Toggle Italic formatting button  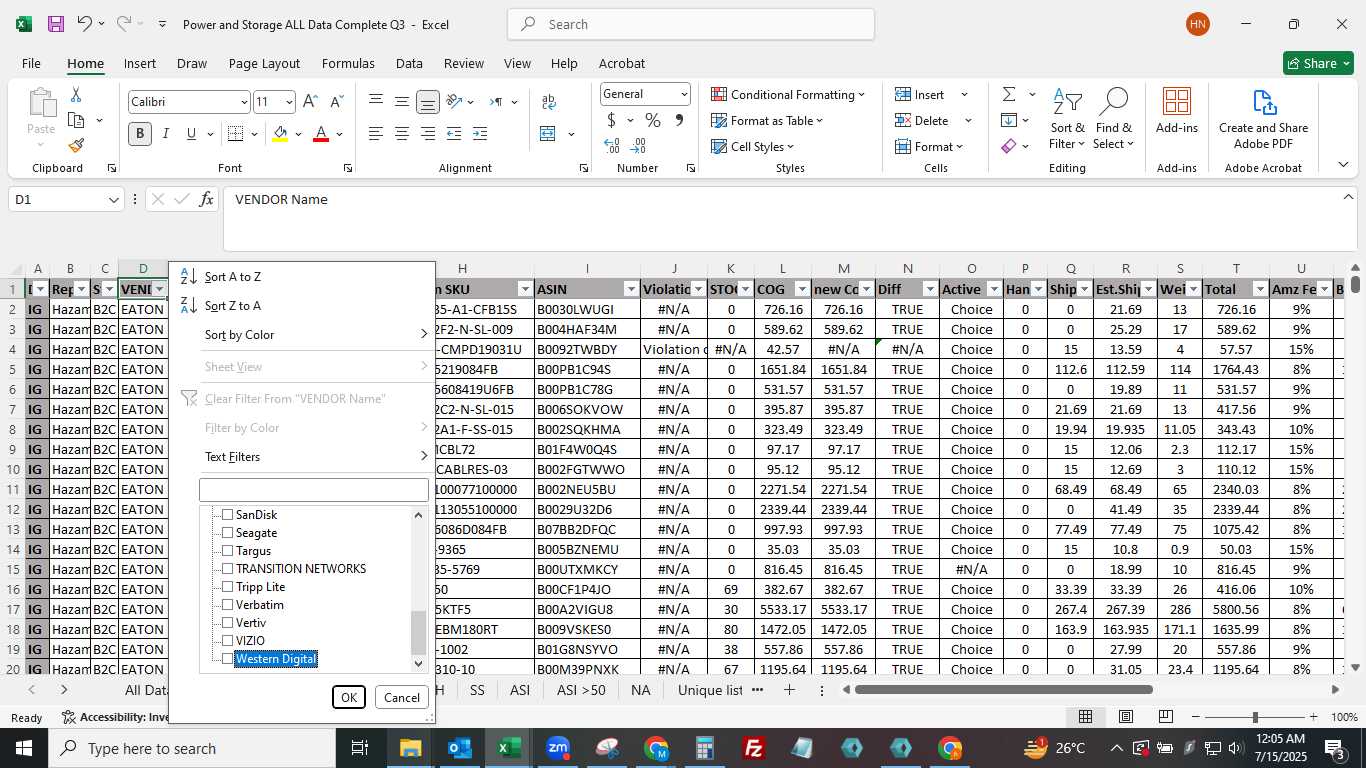[165, 134]
